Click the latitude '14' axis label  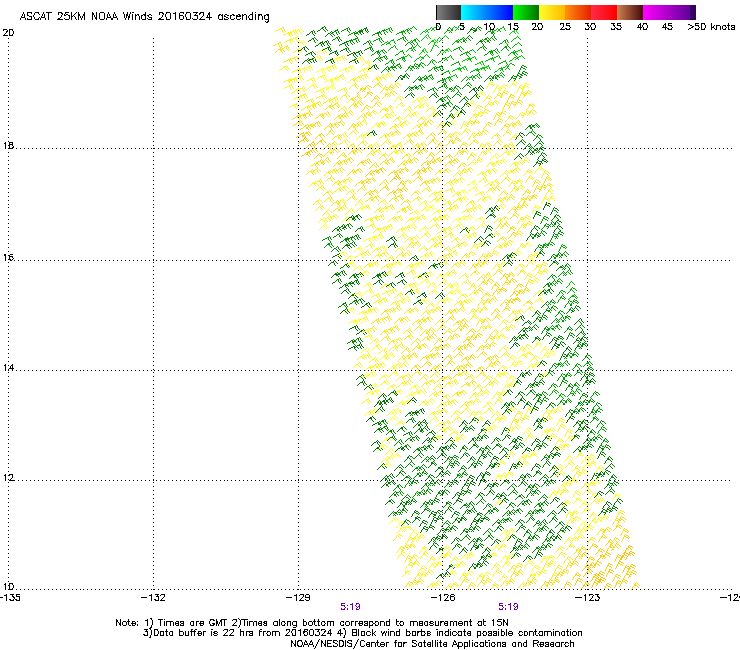click(8, 367)
